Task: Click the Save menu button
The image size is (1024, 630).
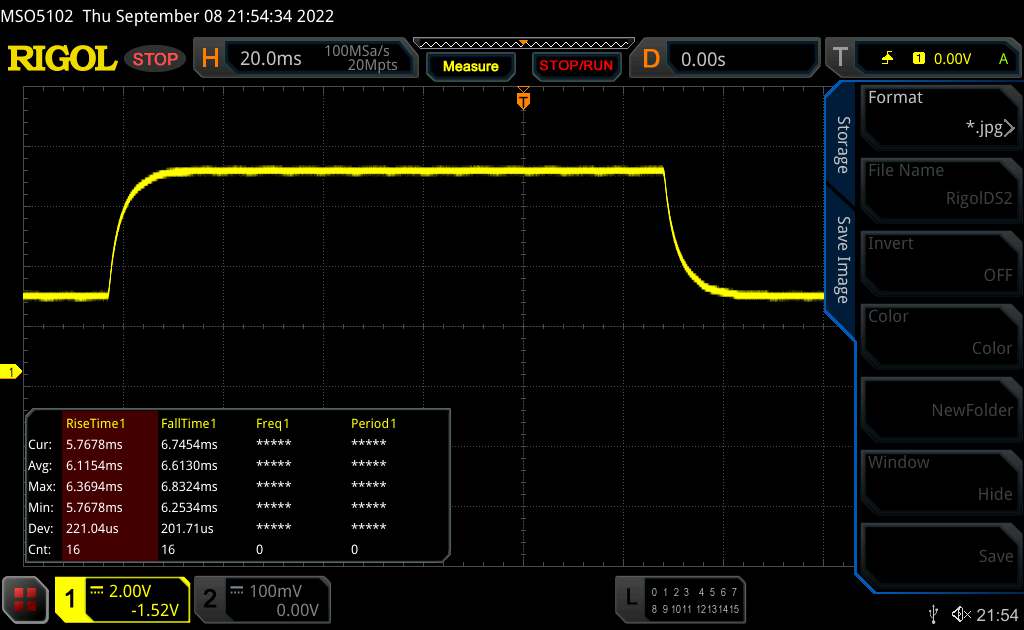Action: point(940,556)
